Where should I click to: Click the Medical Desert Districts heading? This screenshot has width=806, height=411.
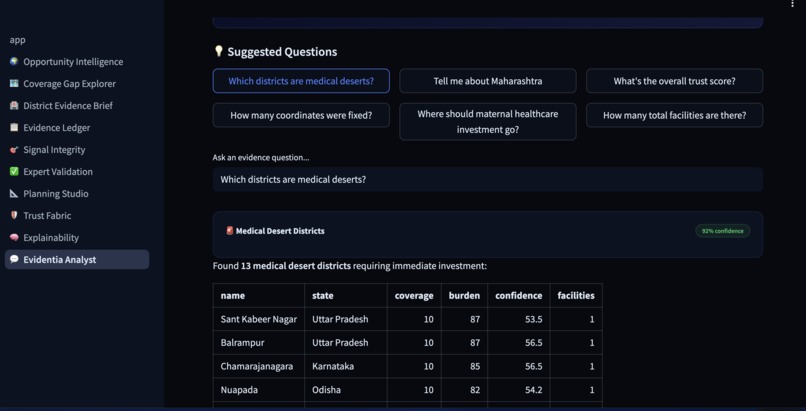click(280, 231)
